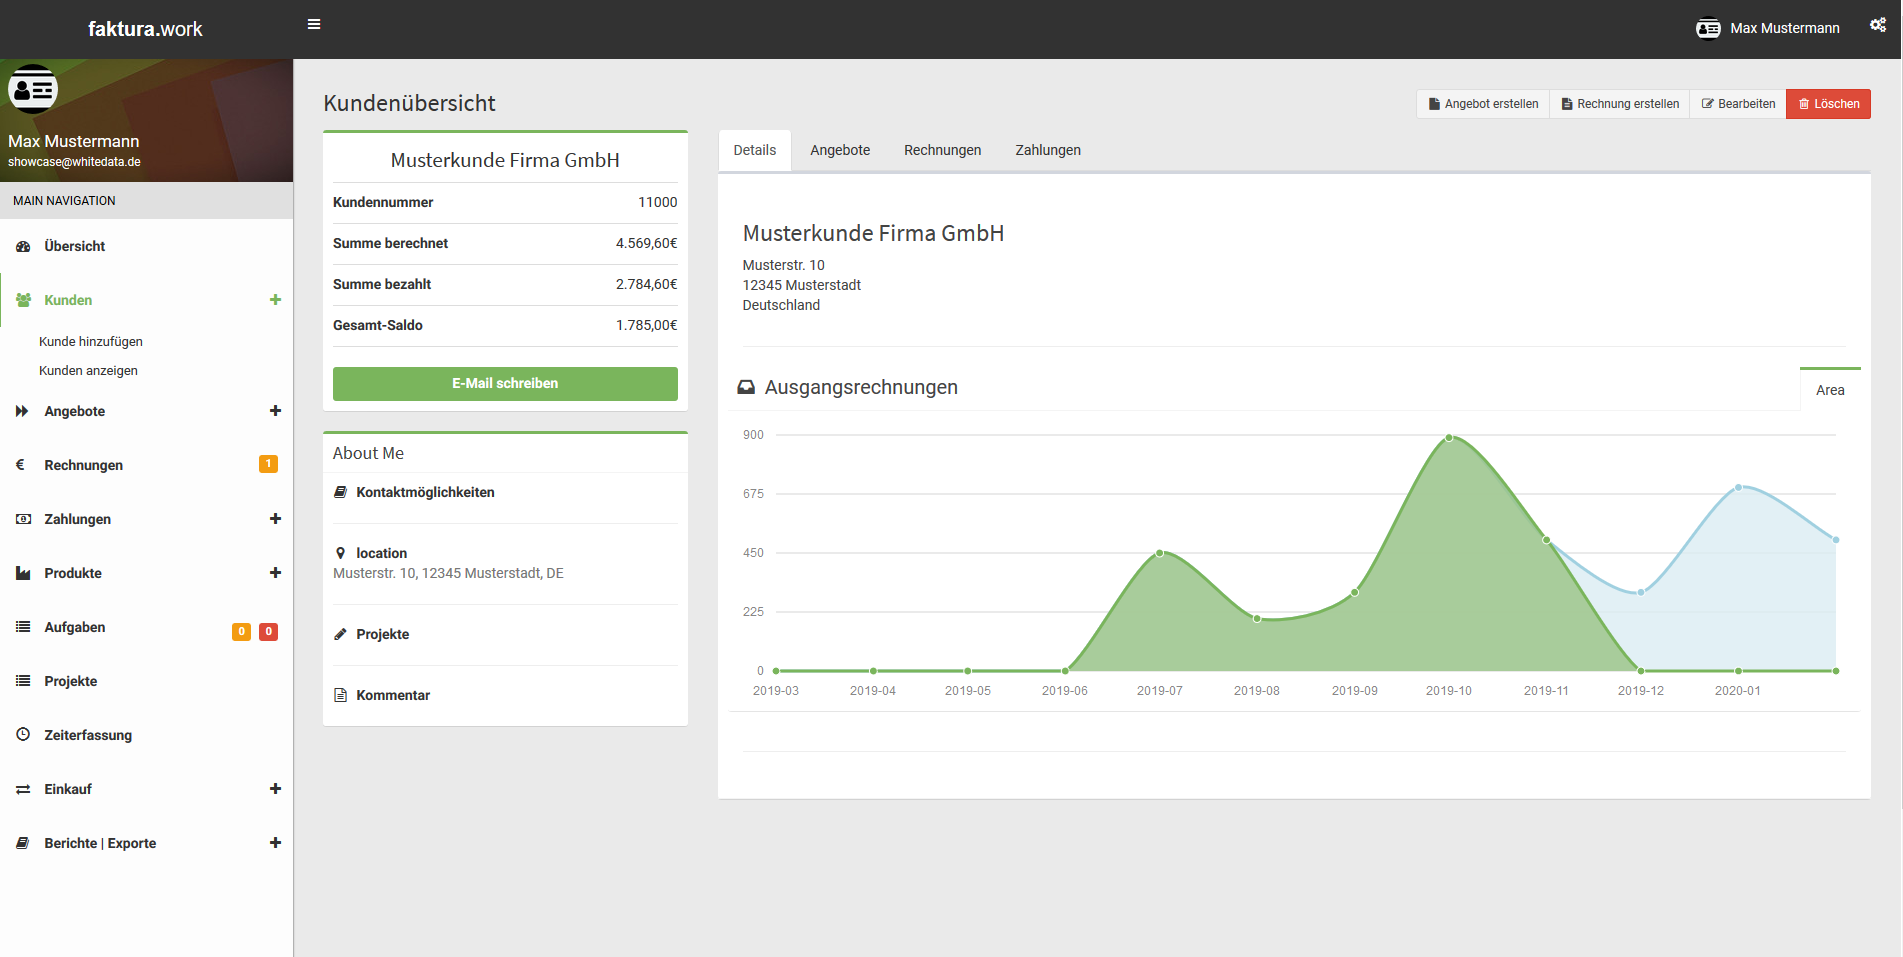
Task: Open the Zahlungen tab
Action: point(1048,150)
